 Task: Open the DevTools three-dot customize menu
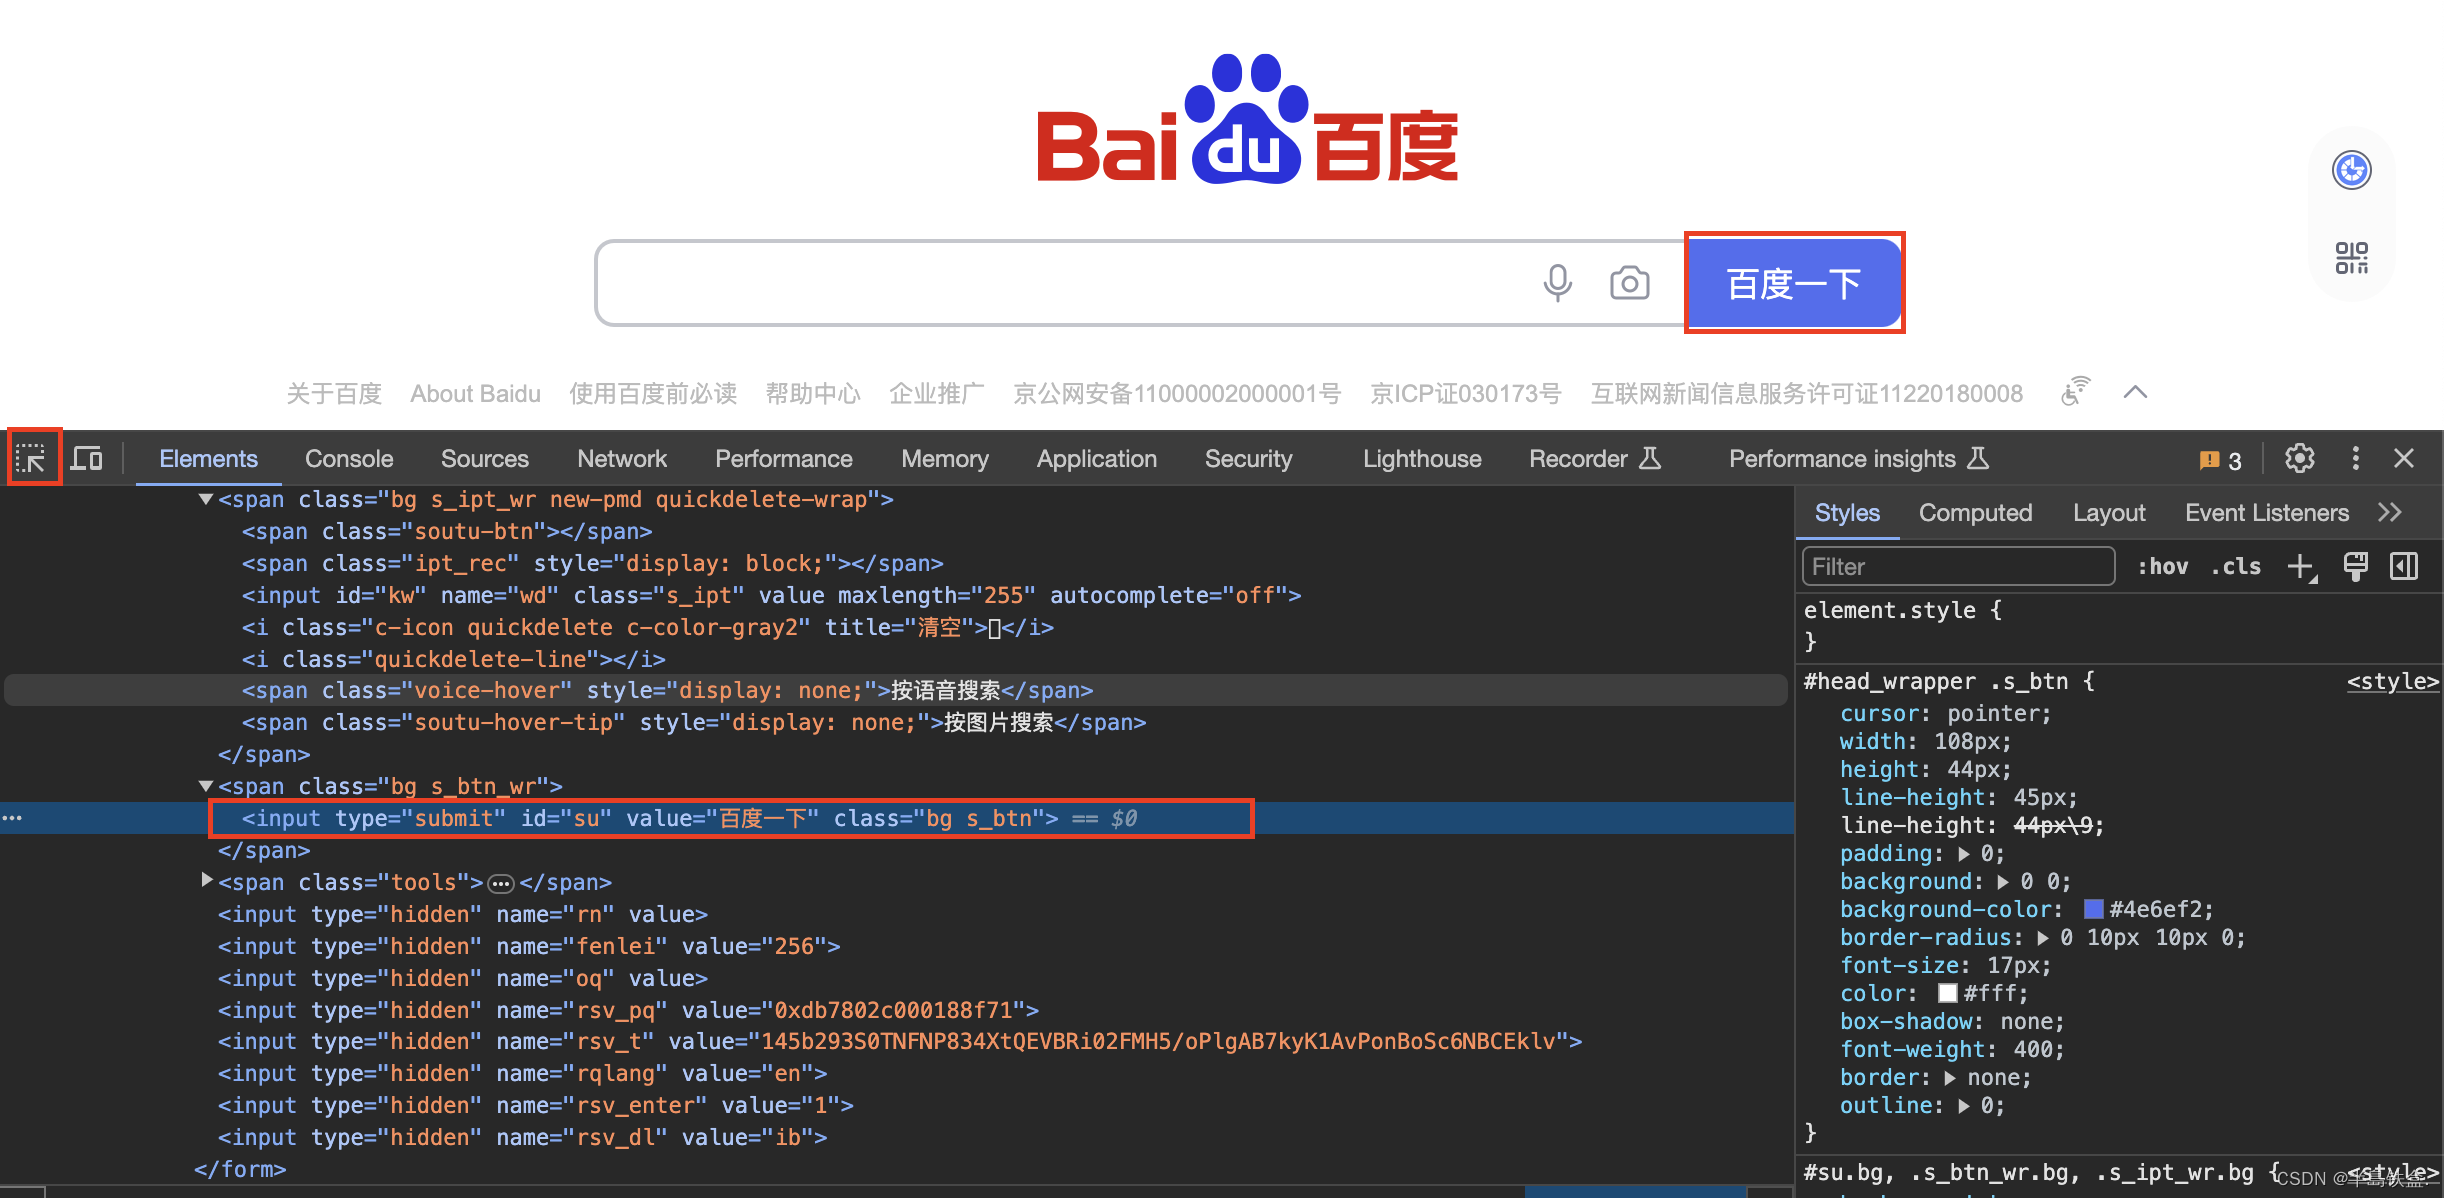(2355, 459)
